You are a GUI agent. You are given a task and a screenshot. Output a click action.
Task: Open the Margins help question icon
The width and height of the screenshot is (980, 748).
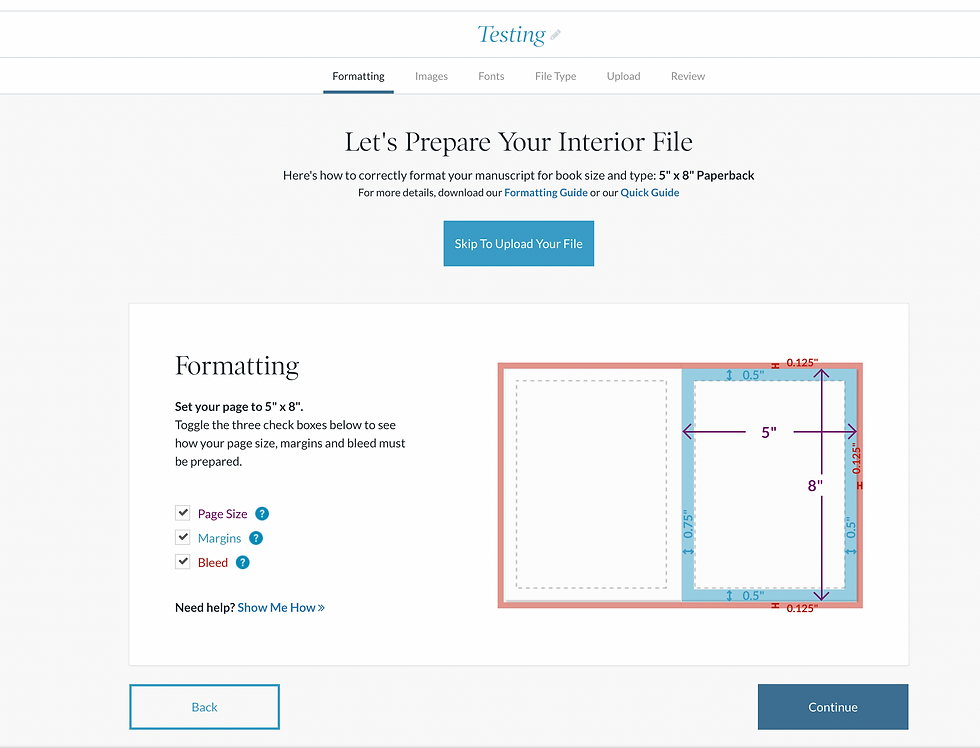256,538
